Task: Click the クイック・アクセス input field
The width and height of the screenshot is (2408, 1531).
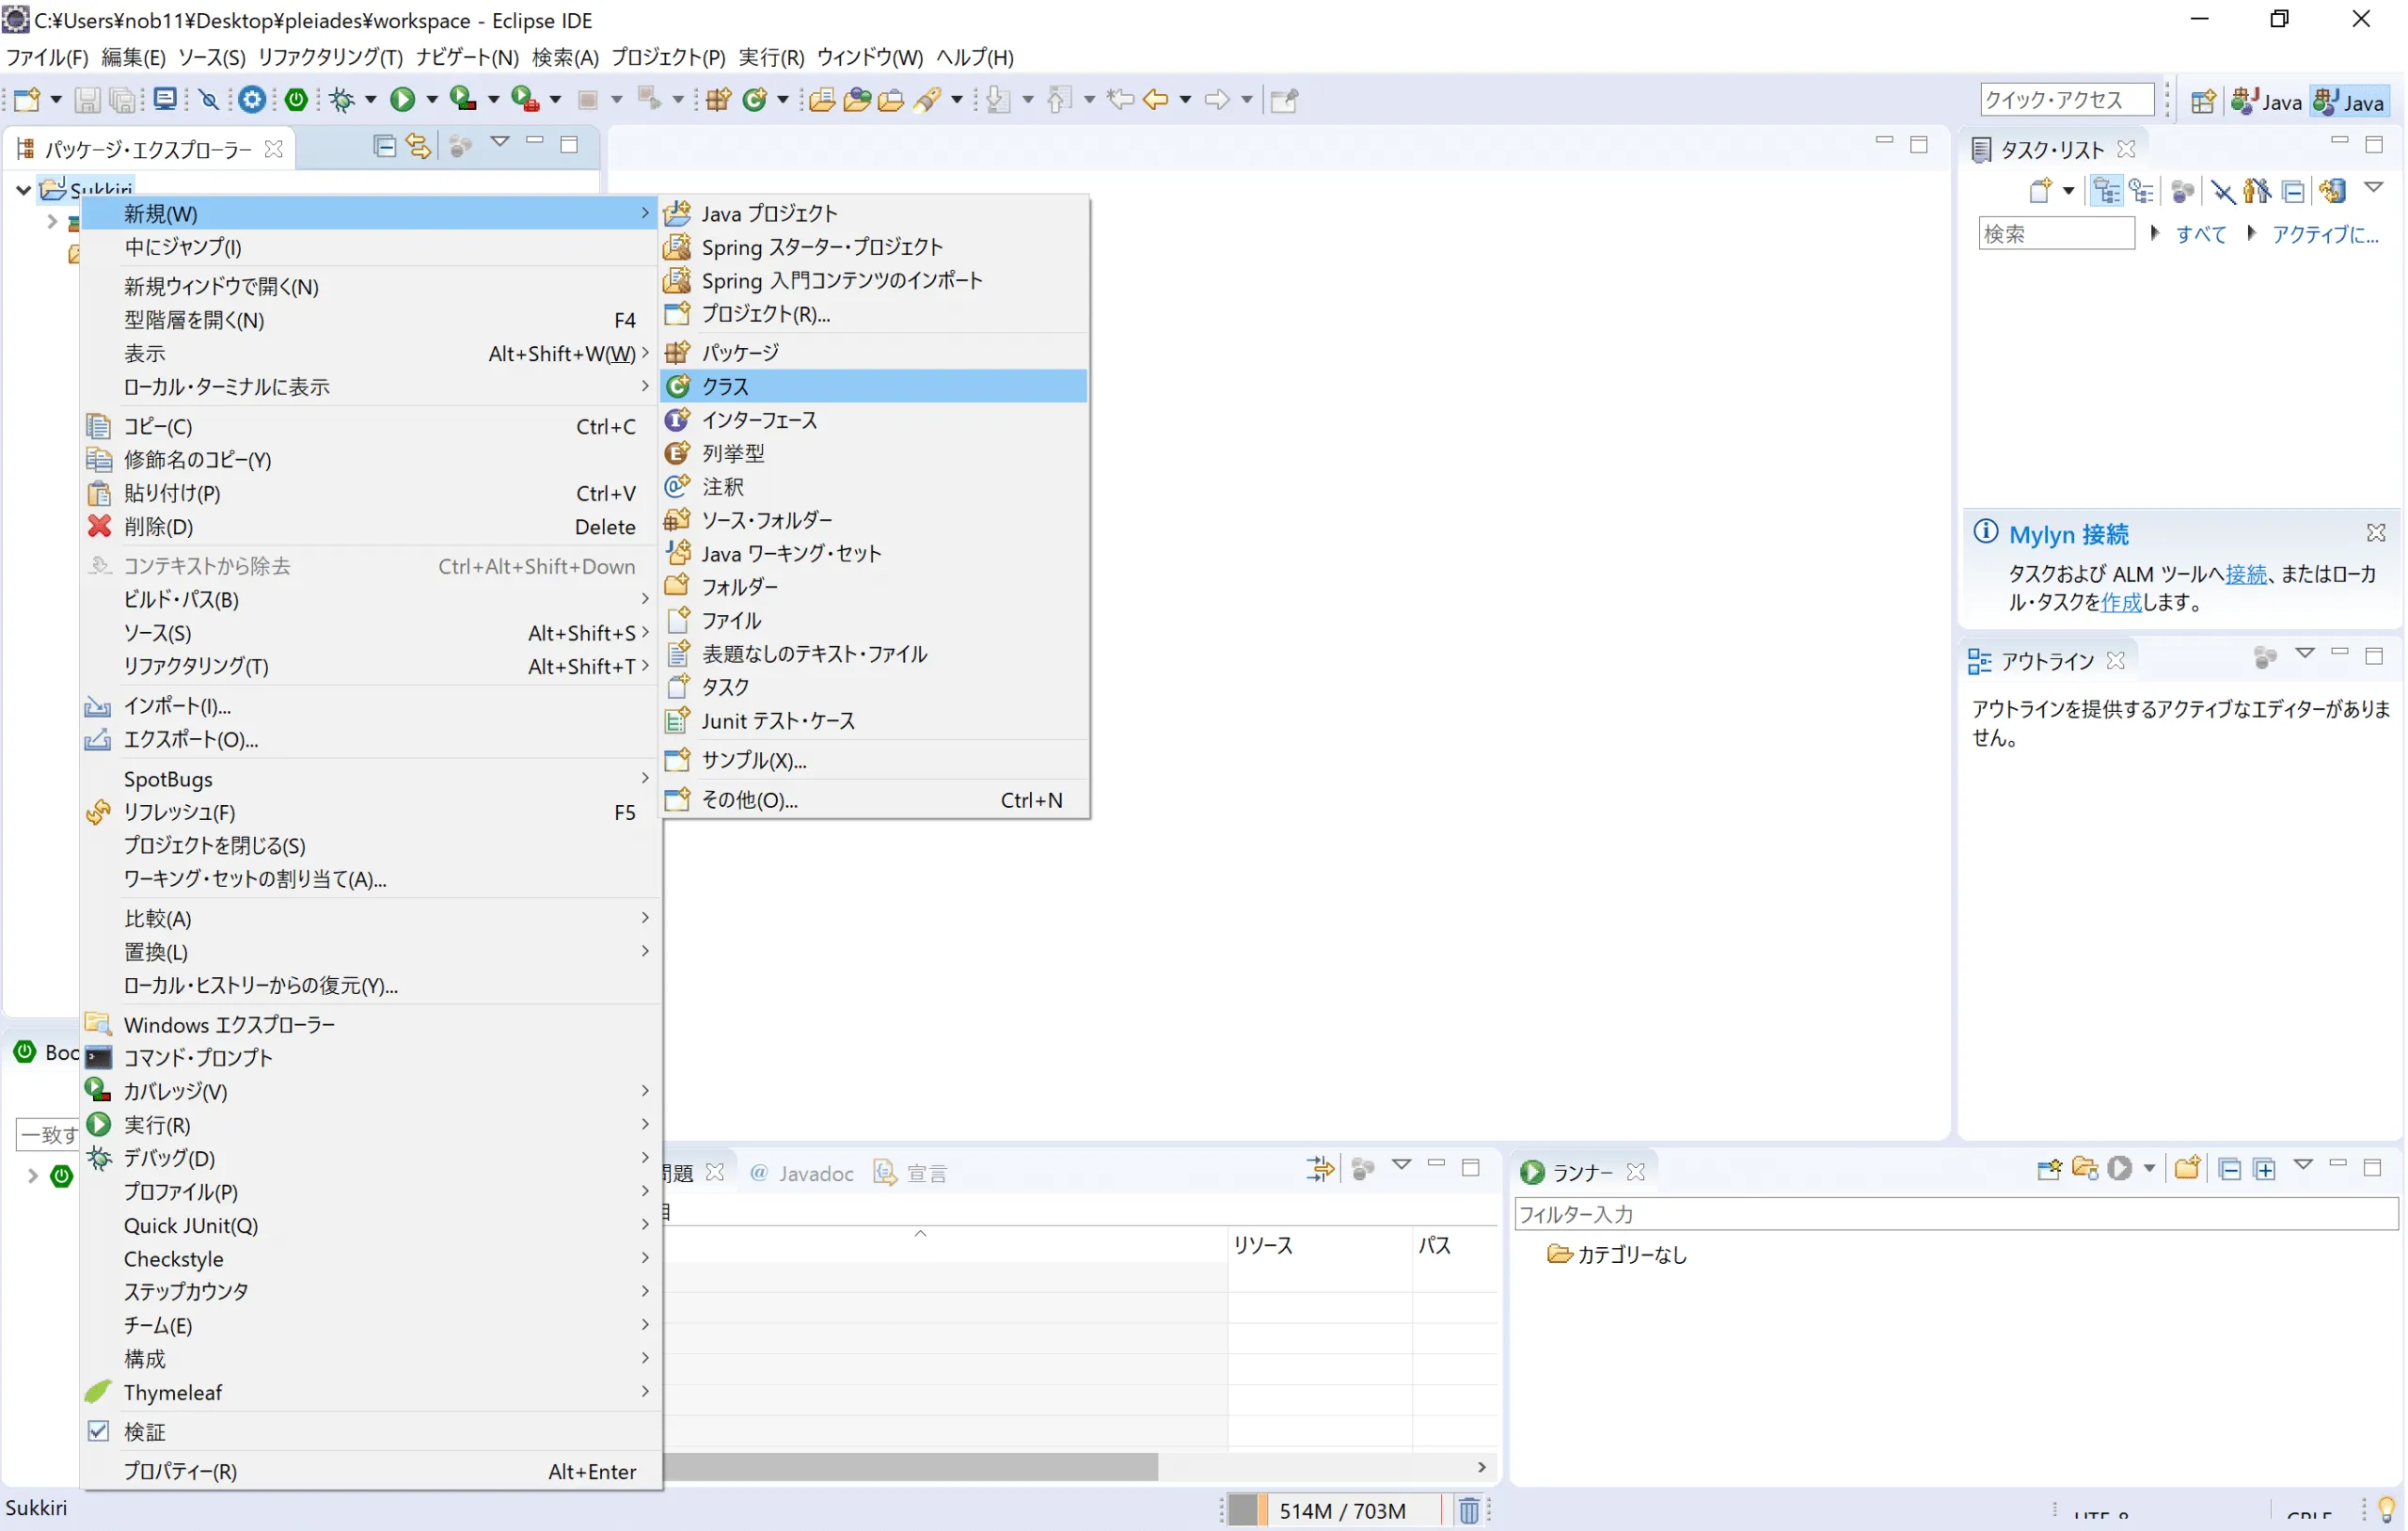Action: 2066,100
